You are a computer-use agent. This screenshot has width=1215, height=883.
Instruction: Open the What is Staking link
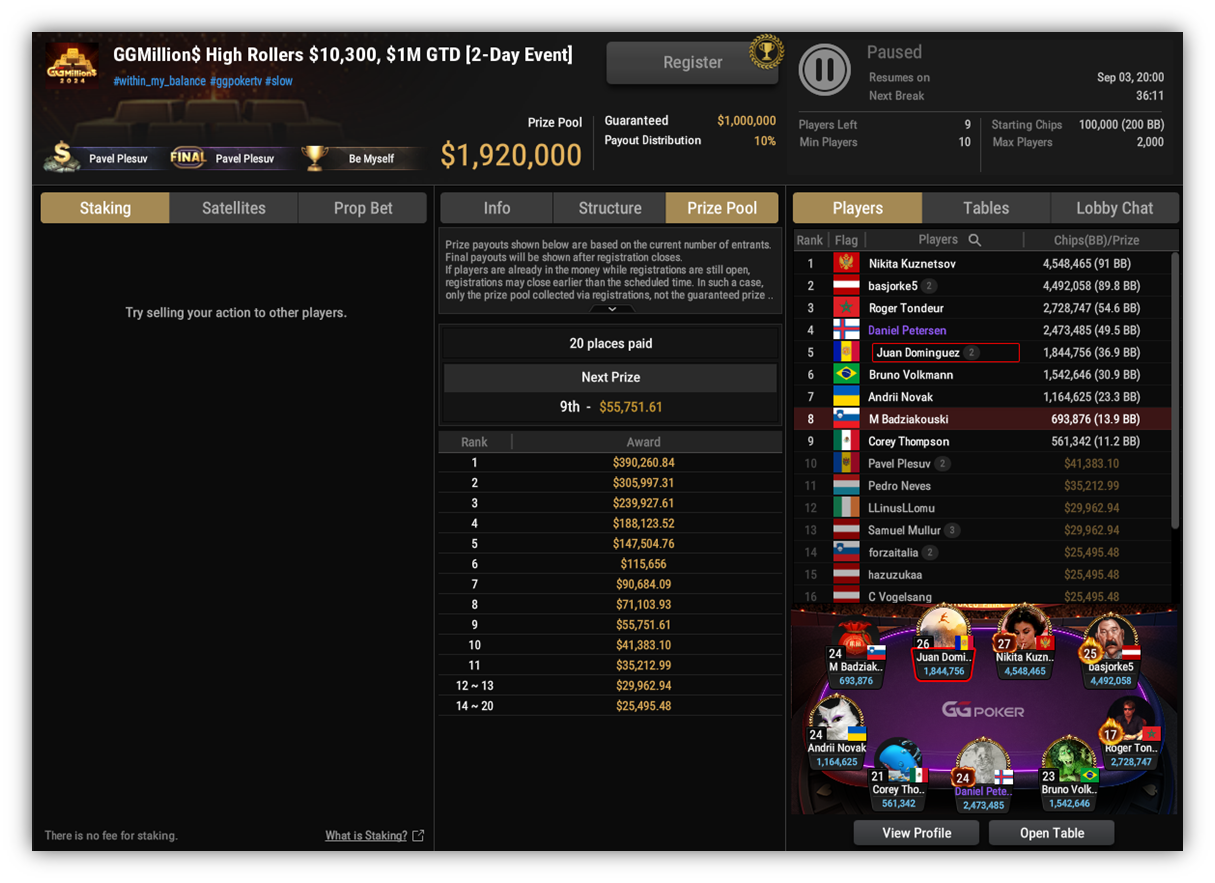(x=366, y=836)
